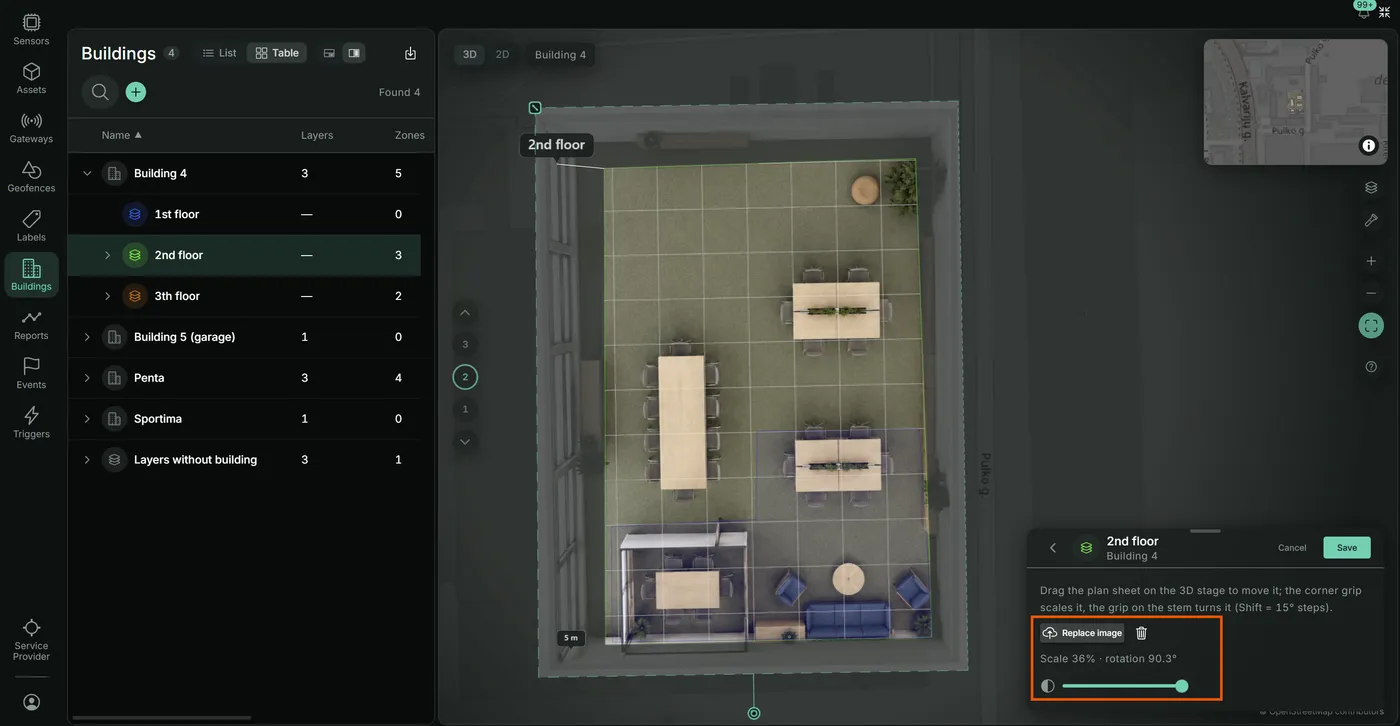Open Reports in the sidebar menu
The image size is (1400, 726).
tap(31, 324)
